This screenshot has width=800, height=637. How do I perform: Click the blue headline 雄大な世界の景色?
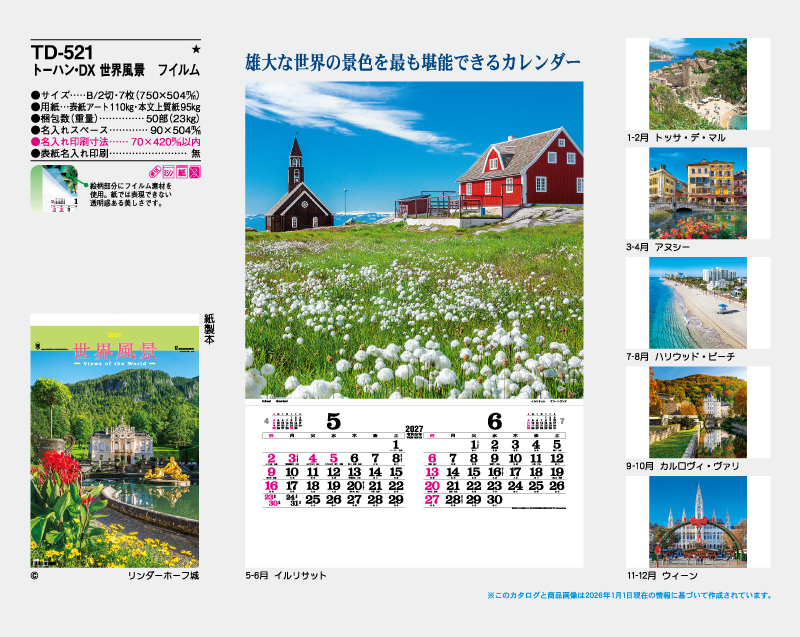(x=413, y=62)
